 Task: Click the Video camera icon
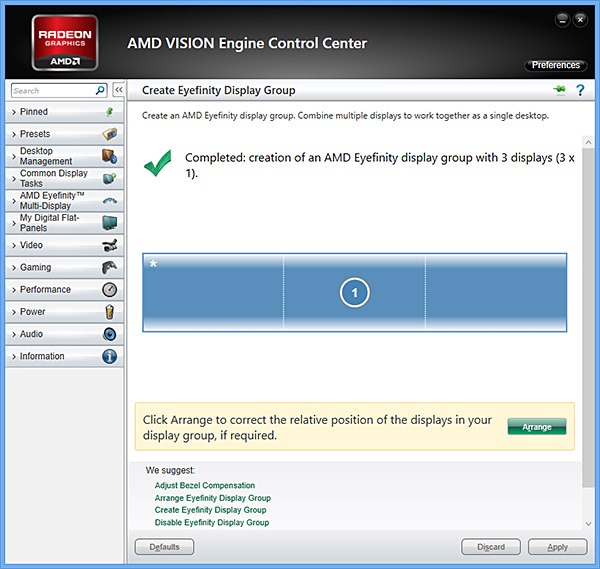110,245
